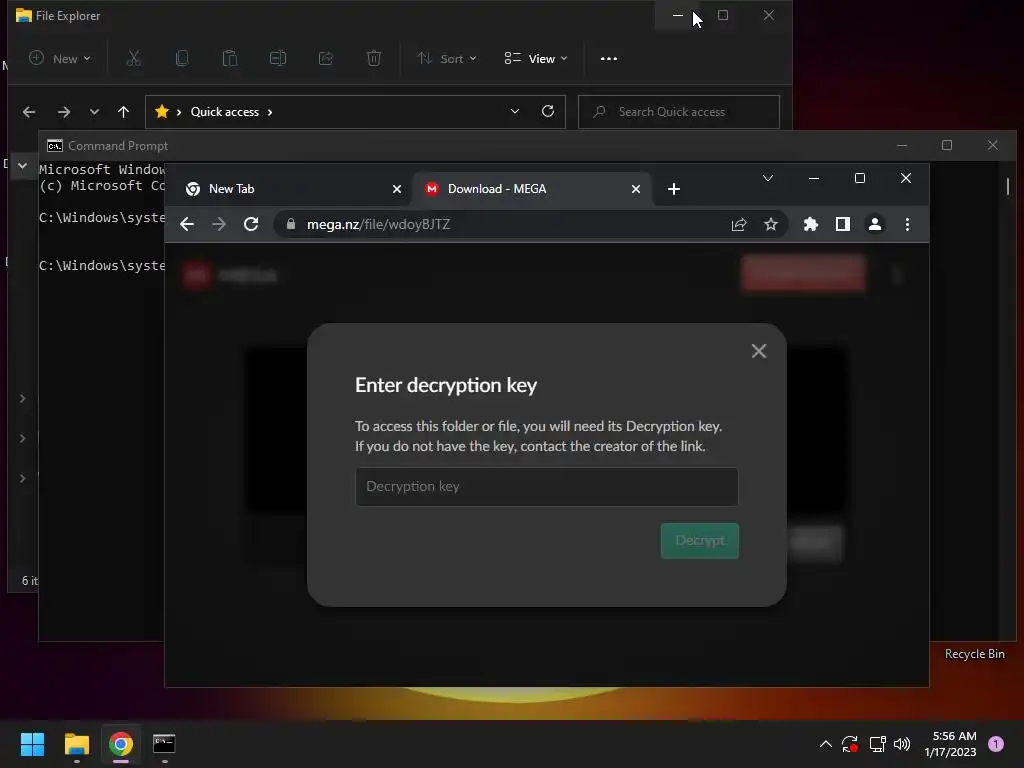The image size is (1024, 768).
Task: Close the decryption key dialog
Action: point(759,351)
